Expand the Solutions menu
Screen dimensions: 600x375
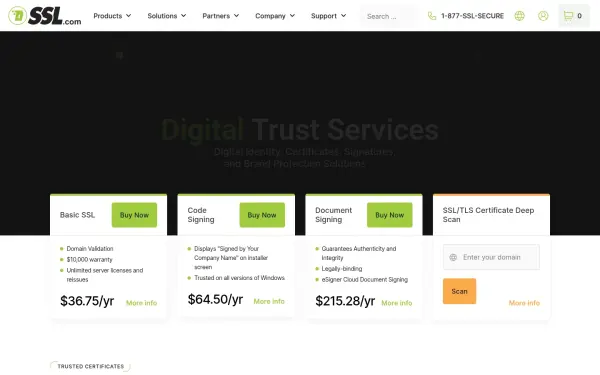click(166, 16)
